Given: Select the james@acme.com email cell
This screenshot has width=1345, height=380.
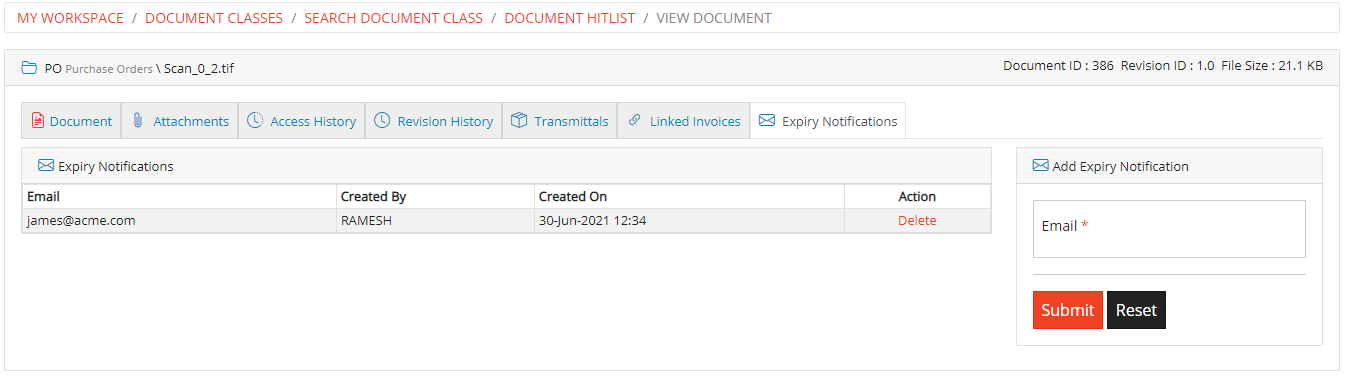Looking at the screenshot, I should [x=179, y=221].
